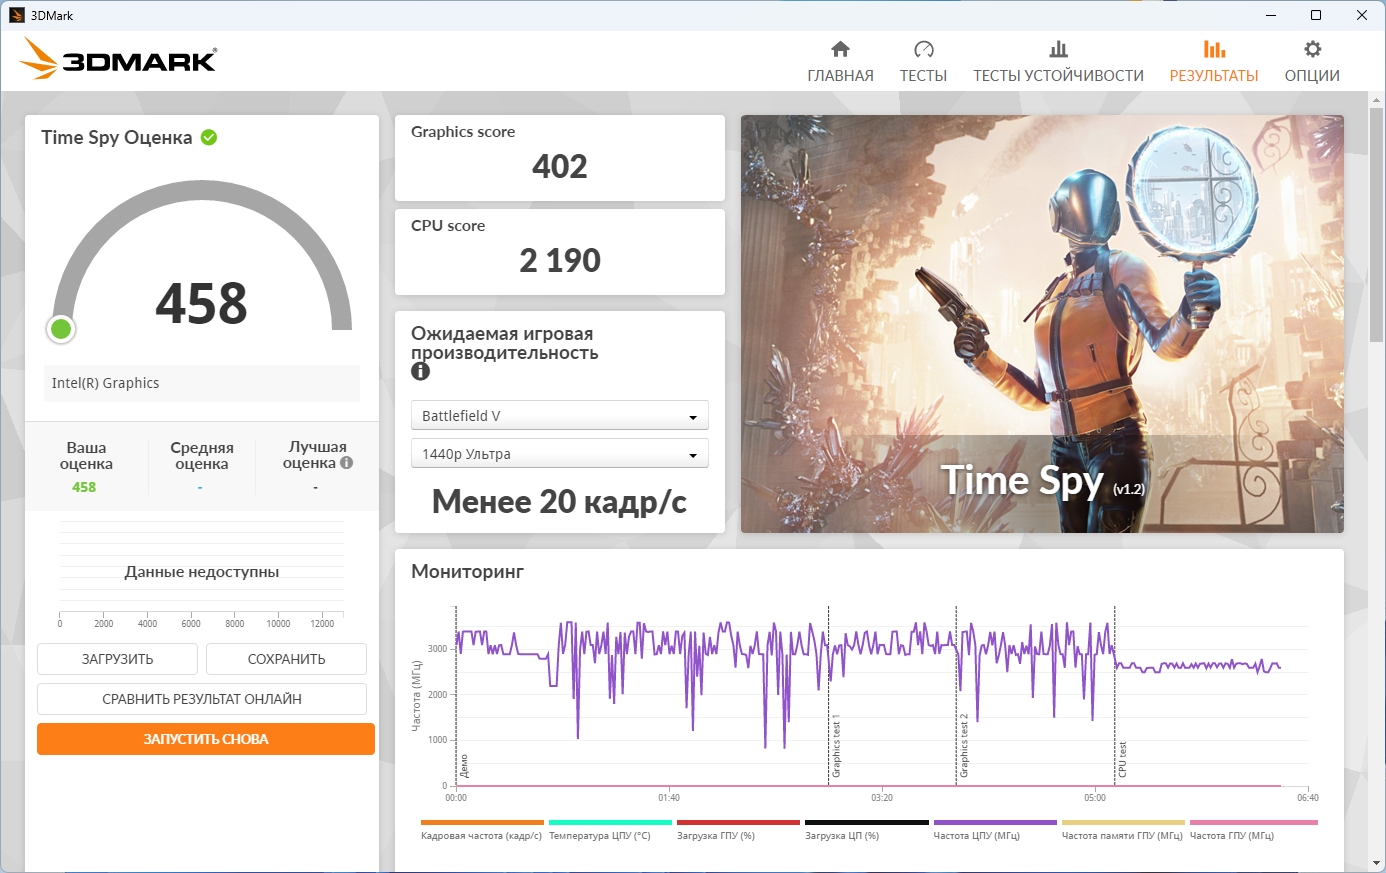Click the info icon under Ожидаемая игровая производительность
This screenshot has height=873, width=1386.
(x=420, y=371)
